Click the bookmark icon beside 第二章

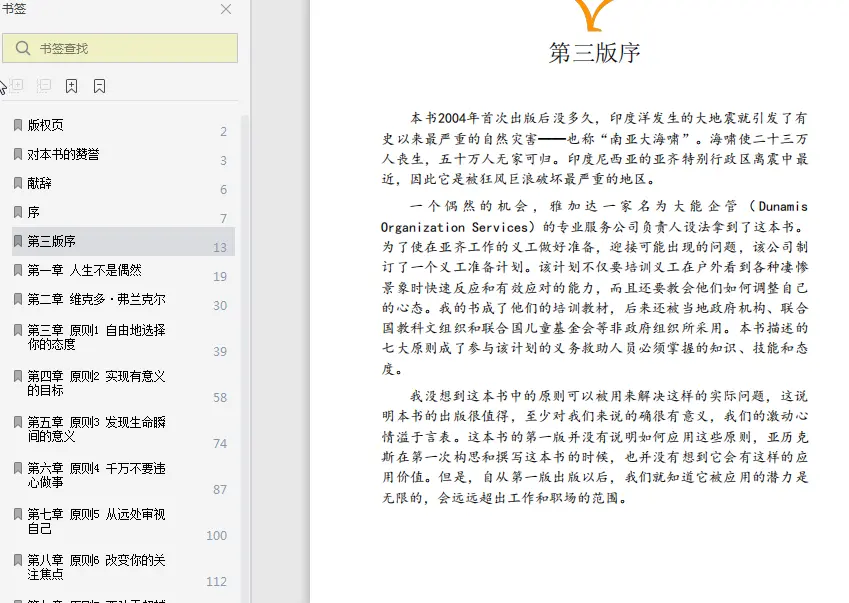[x=18, y=299]
